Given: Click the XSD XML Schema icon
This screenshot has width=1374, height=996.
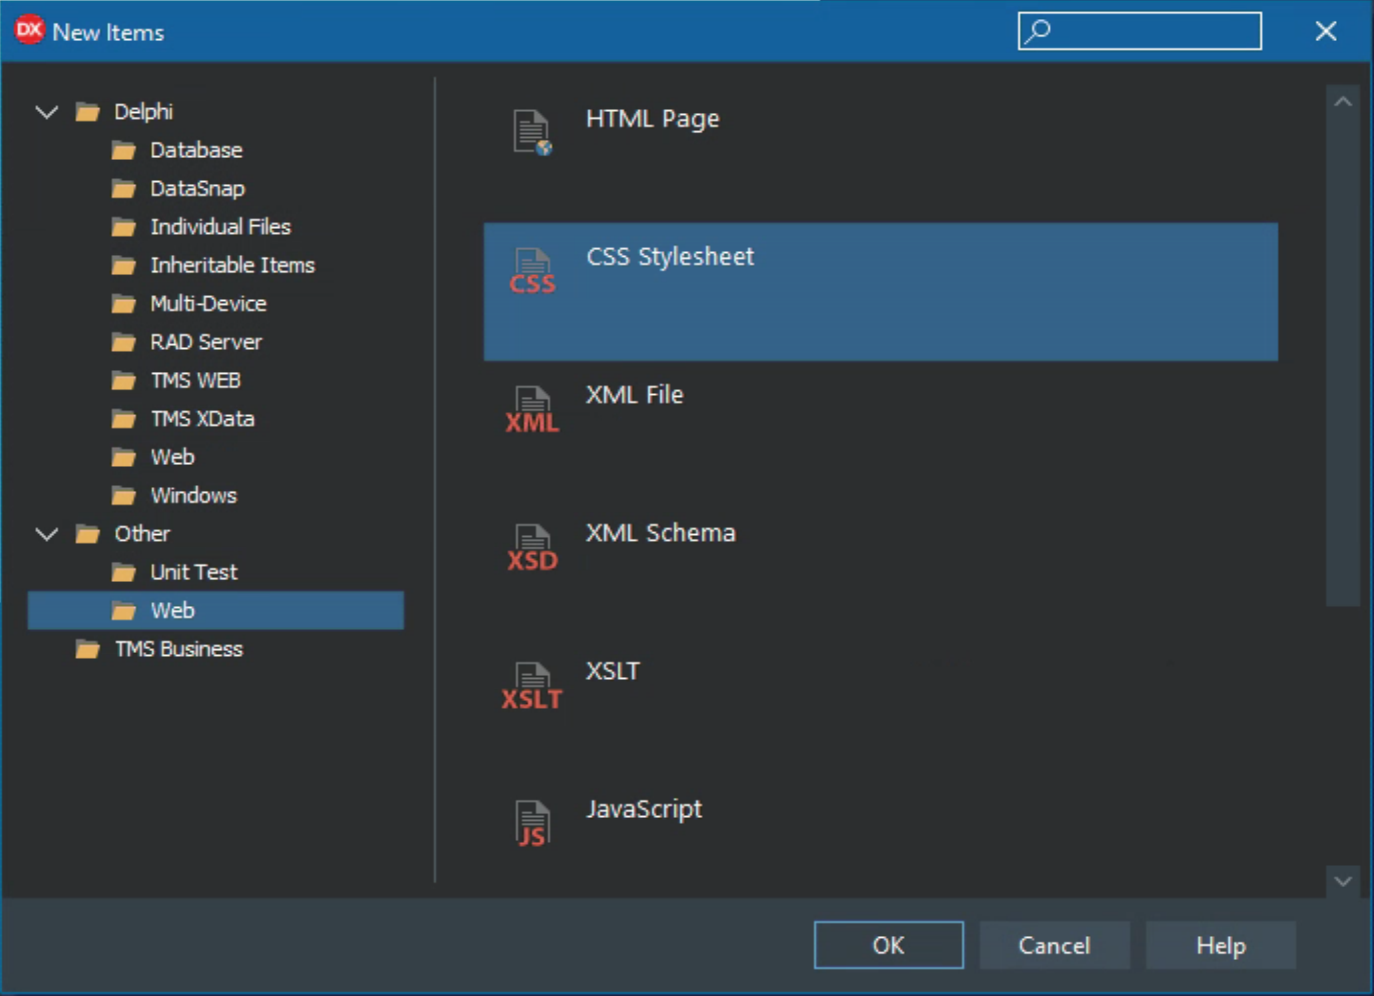Looking at the screenshot, I should pos(532,547).
